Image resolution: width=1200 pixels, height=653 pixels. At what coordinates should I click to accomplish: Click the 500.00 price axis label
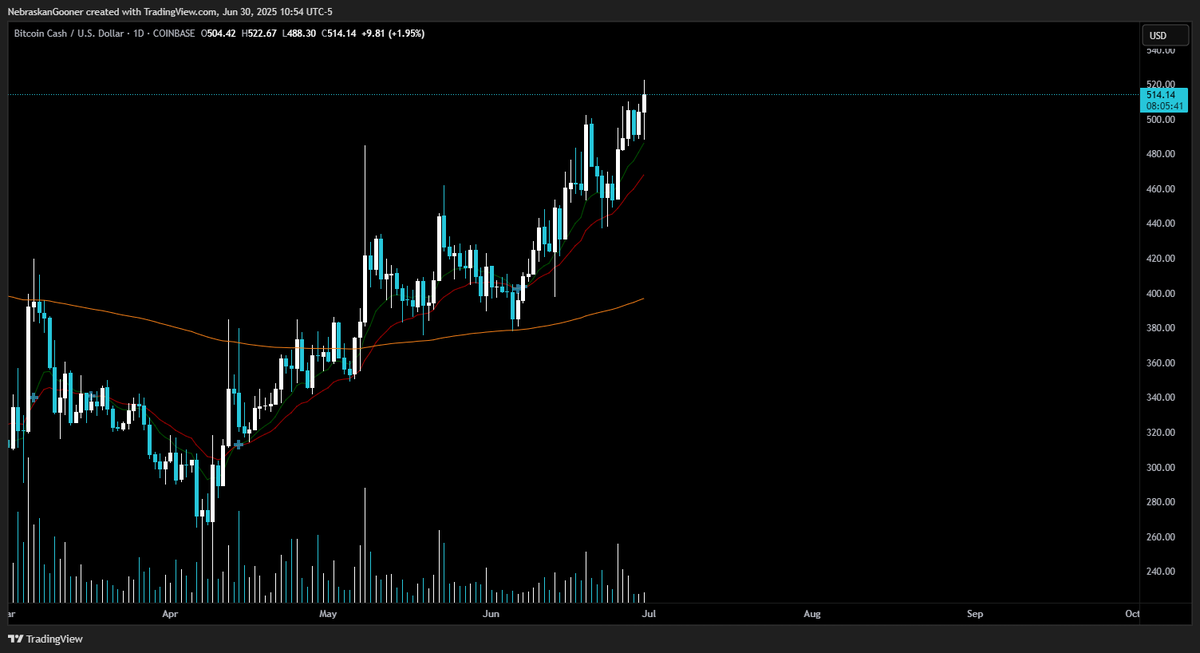(x=1160, y=120)
